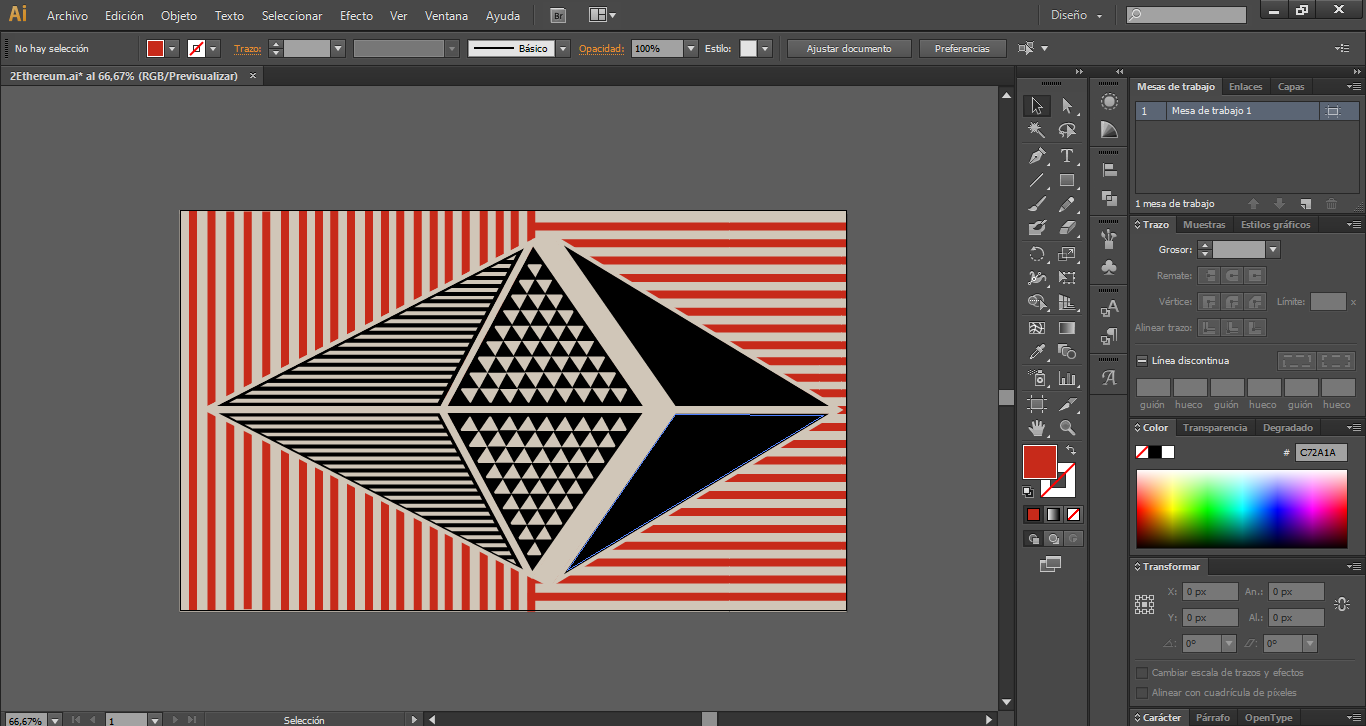Open stroke weight dropdown in control bar
The image size is (1366, 726).
[x=338, y=48]
